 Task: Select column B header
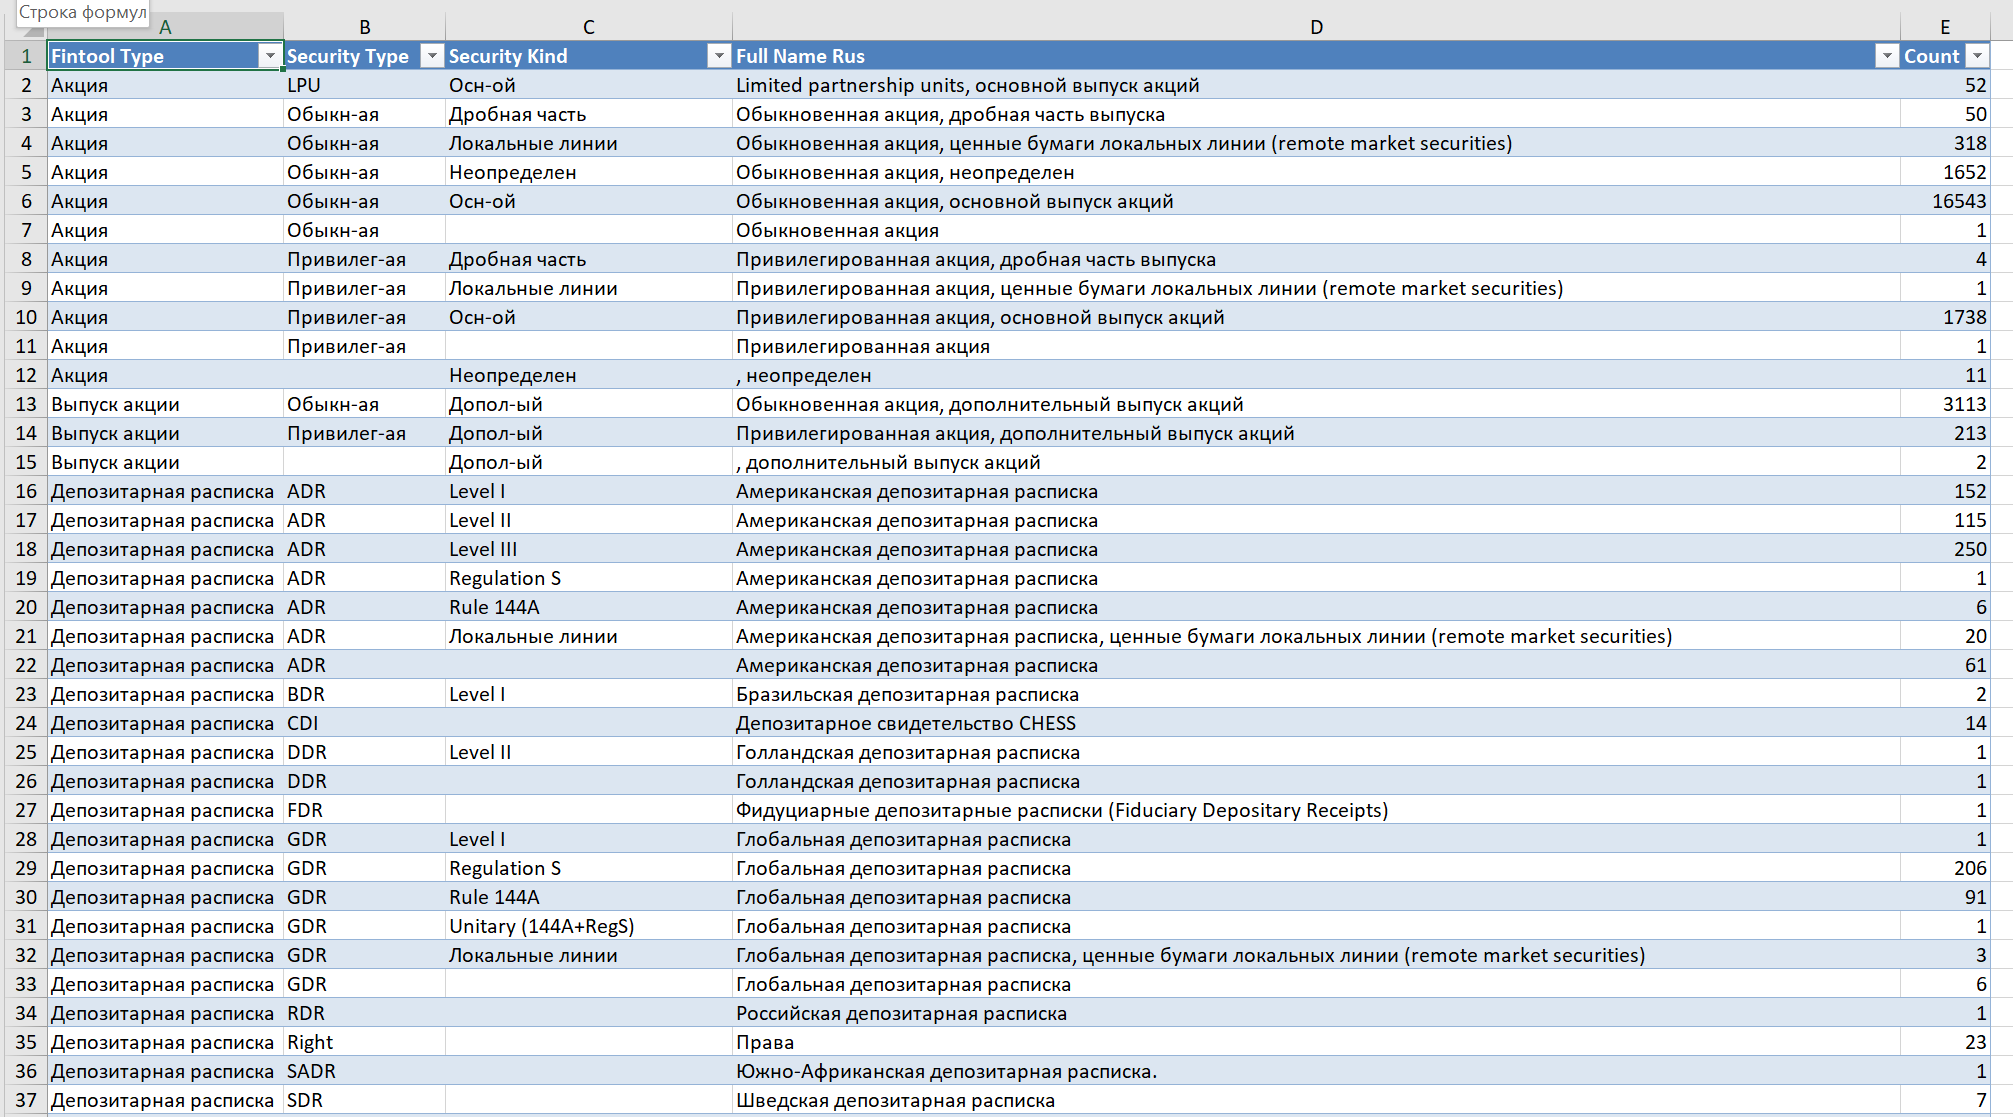[364, 27]
